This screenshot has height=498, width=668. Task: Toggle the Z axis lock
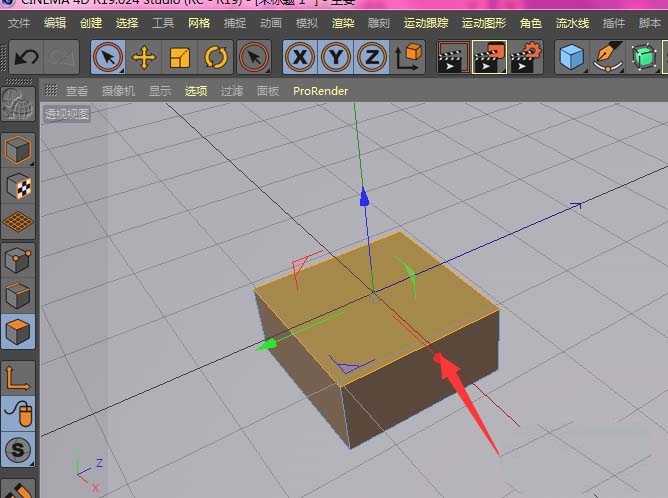[x=371, y=57]
